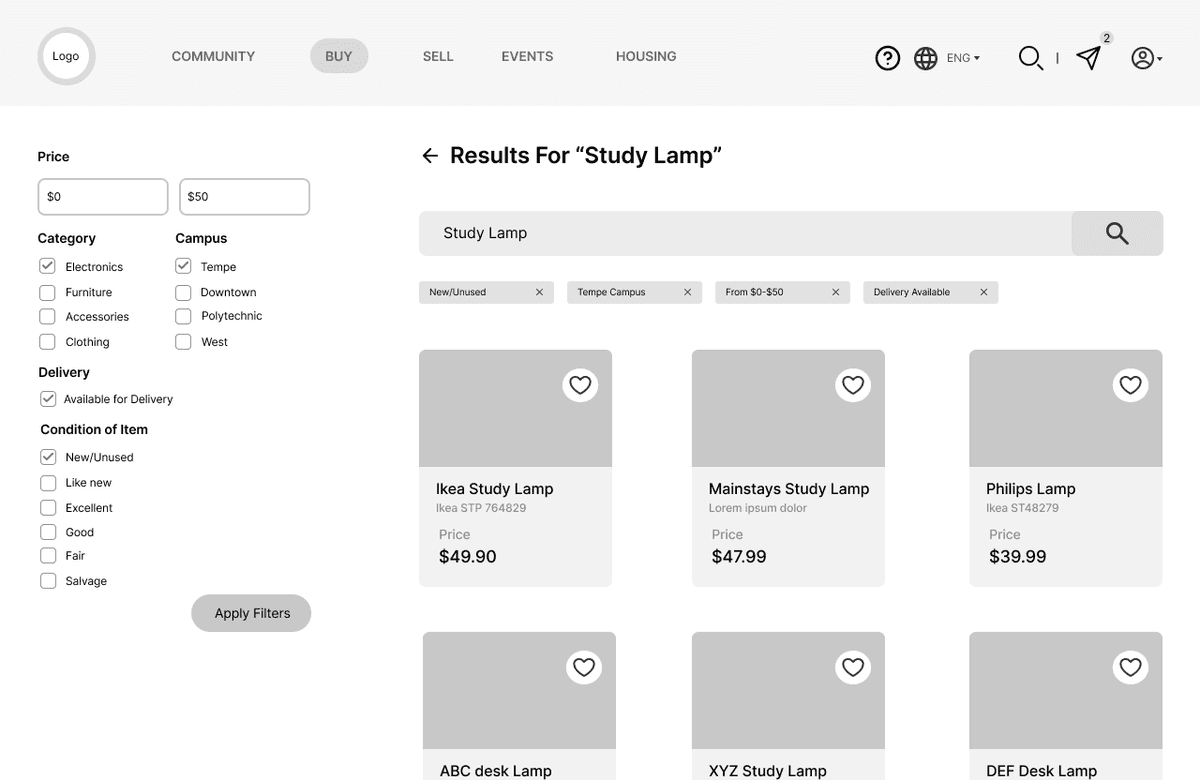Click the Ikea Study Lamp image placeholder
This screenshot has width=1200, height=780.
pos(515,408)
